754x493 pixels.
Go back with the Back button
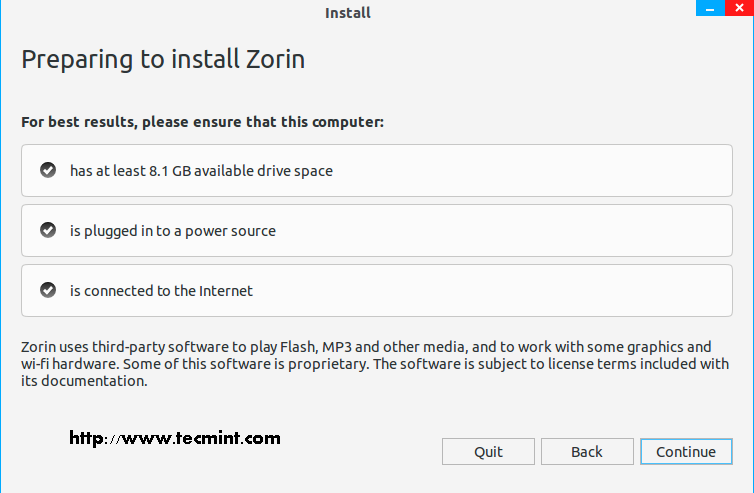[x=587, y=452]
